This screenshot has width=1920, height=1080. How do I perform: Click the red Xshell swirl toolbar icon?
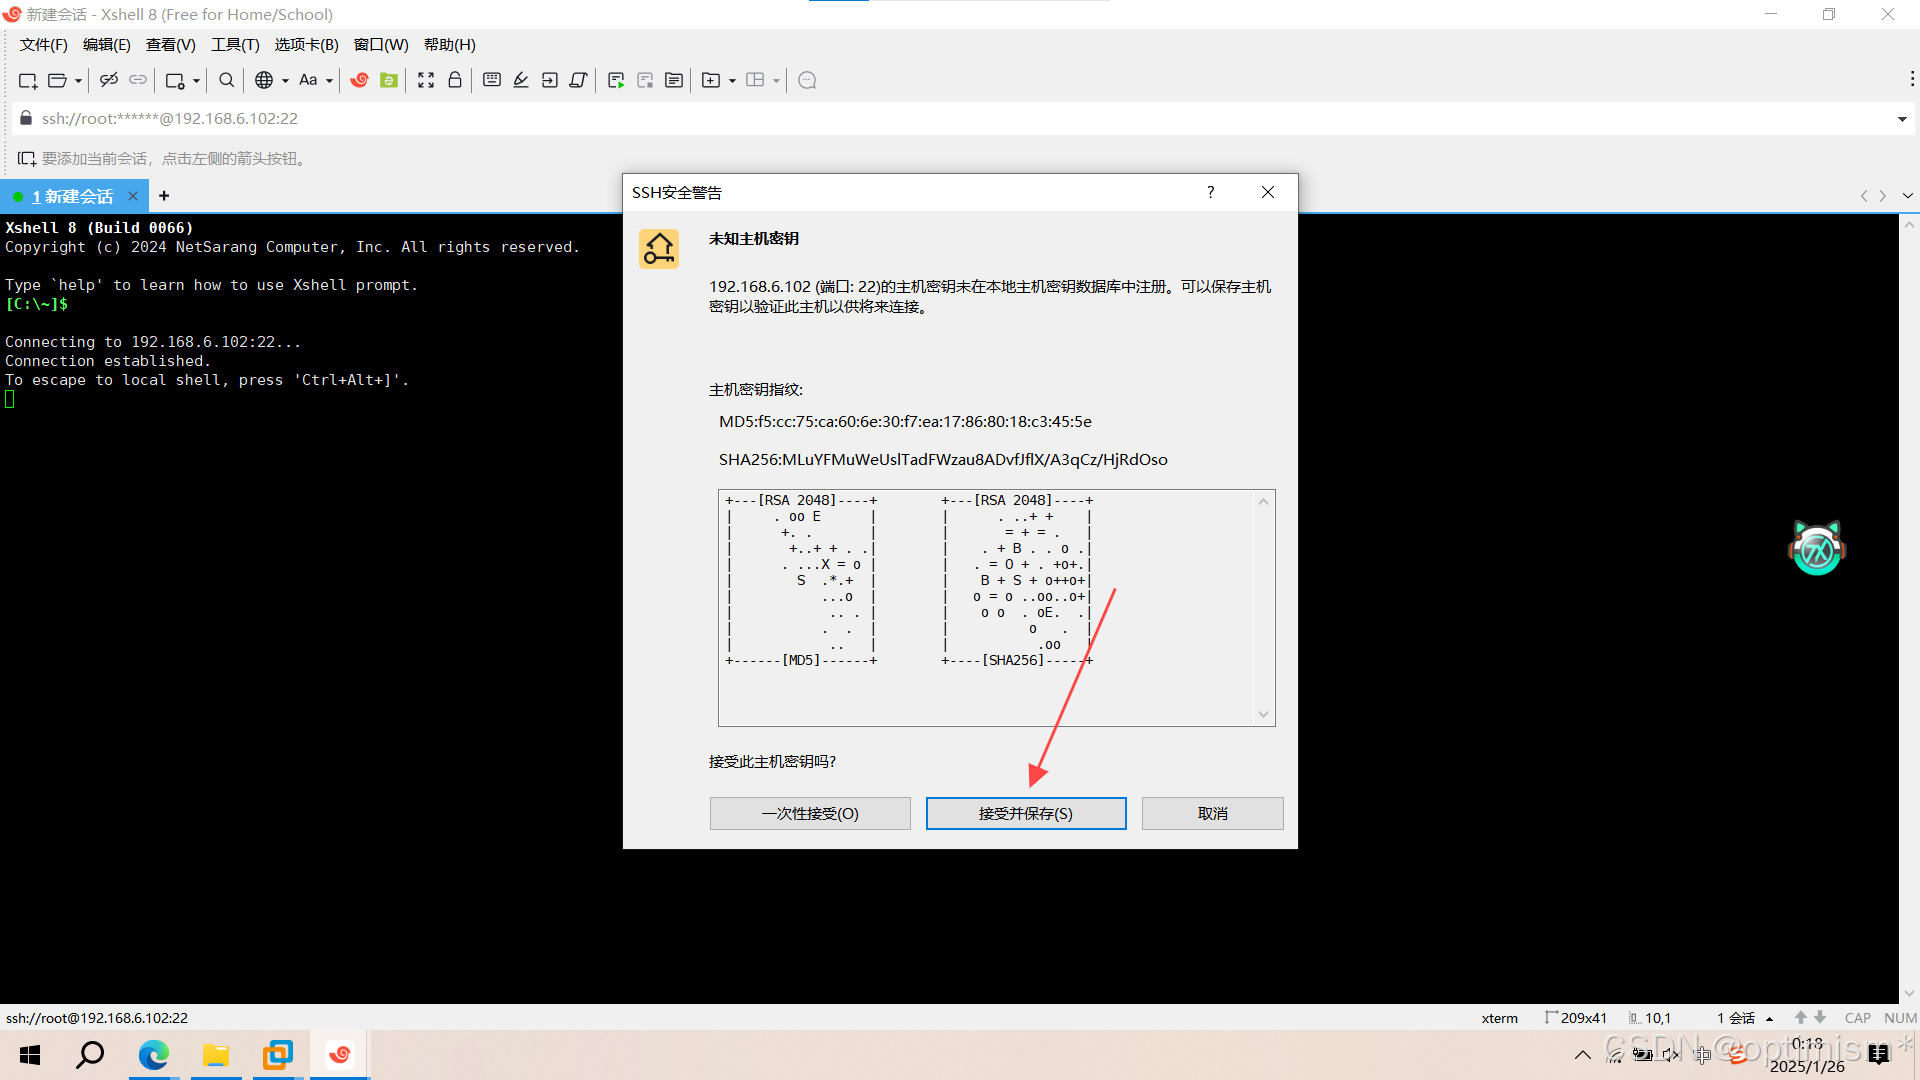click(359, 80)
